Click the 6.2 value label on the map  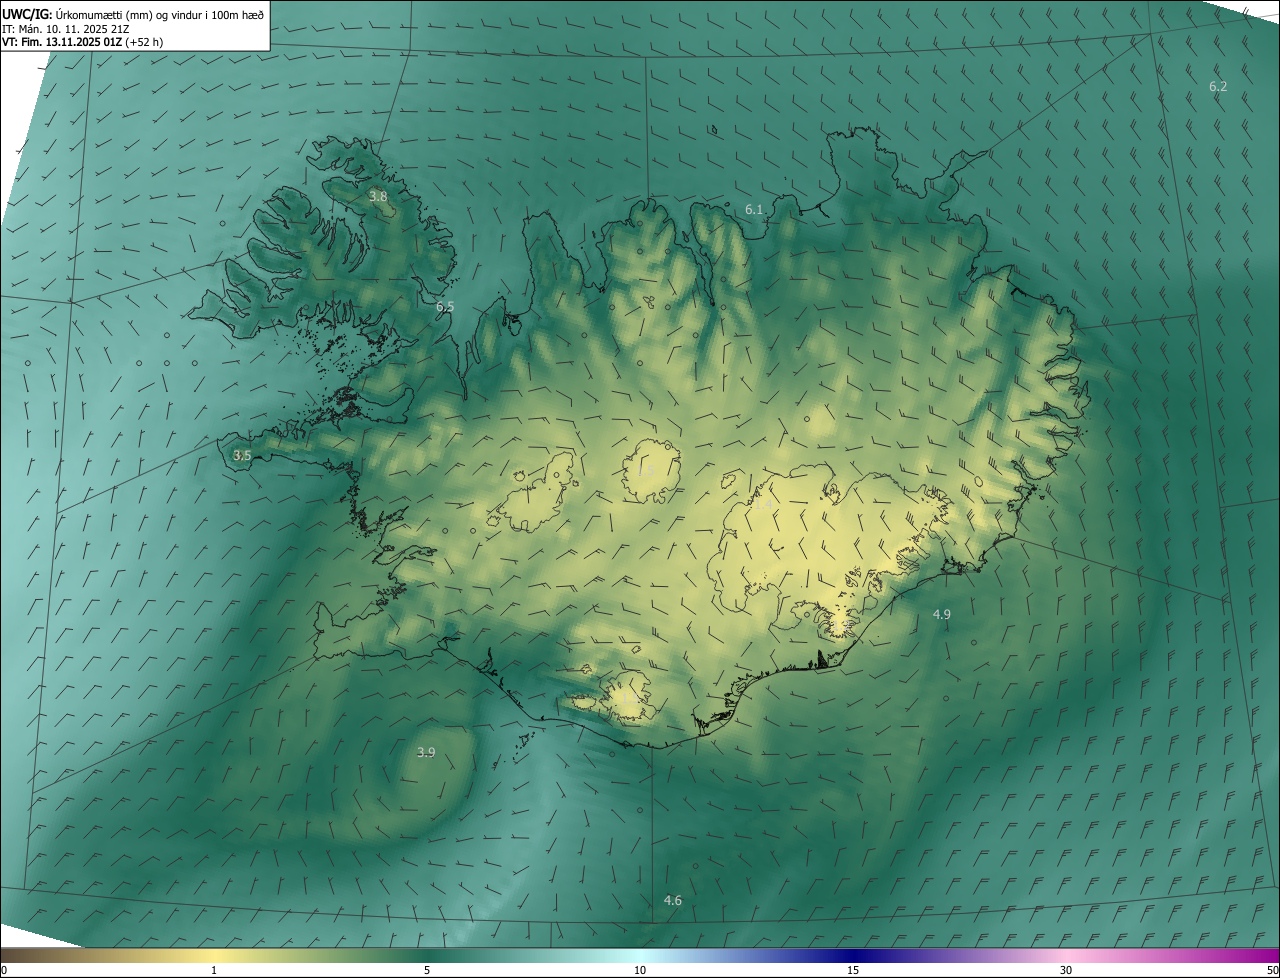coord(1218,87)
